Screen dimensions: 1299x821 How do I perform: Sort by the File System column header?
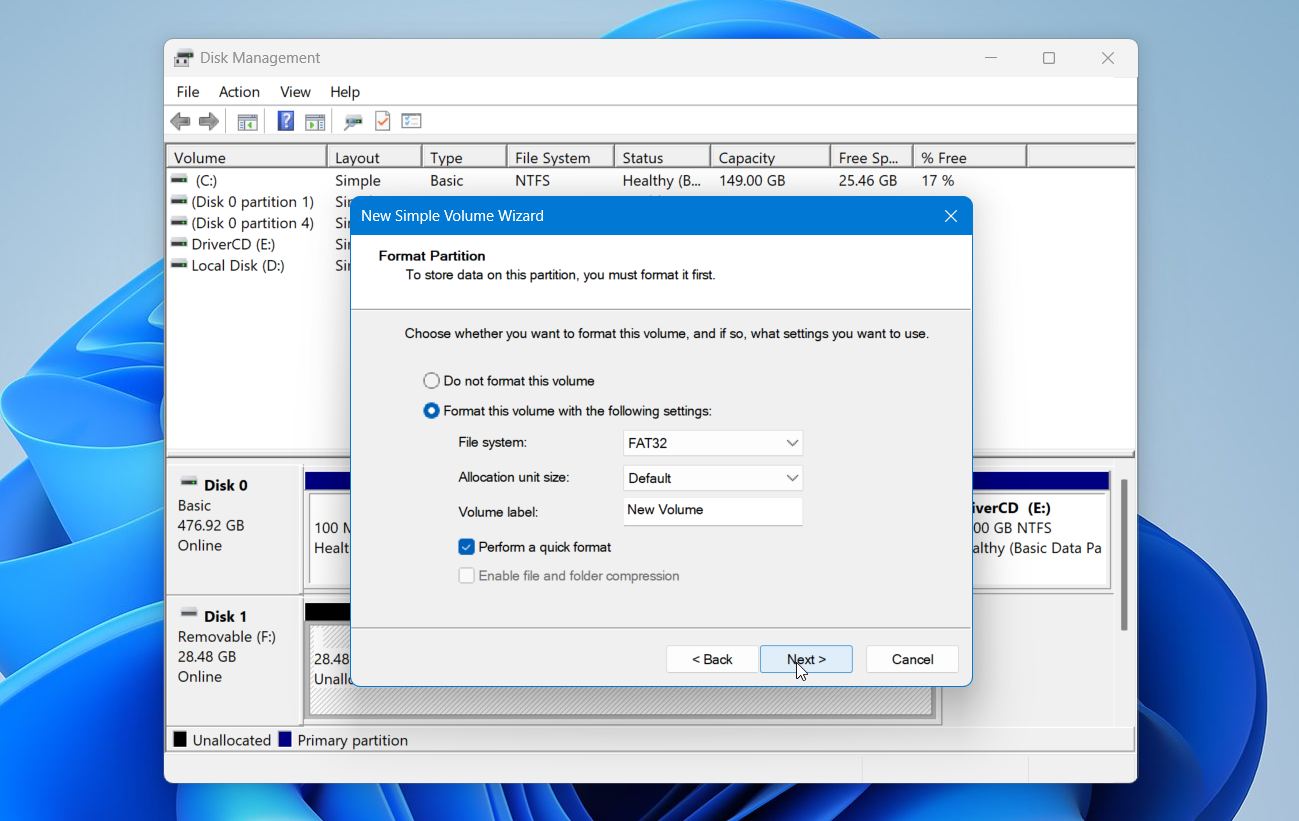pos(561,157)
